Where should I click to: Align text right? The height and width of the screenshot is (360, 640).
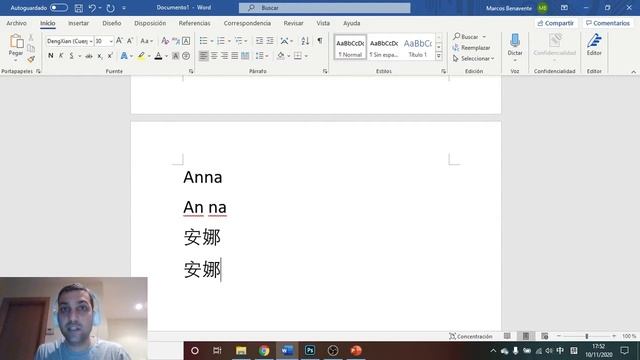pyautogui.click(x=224, y=56)
